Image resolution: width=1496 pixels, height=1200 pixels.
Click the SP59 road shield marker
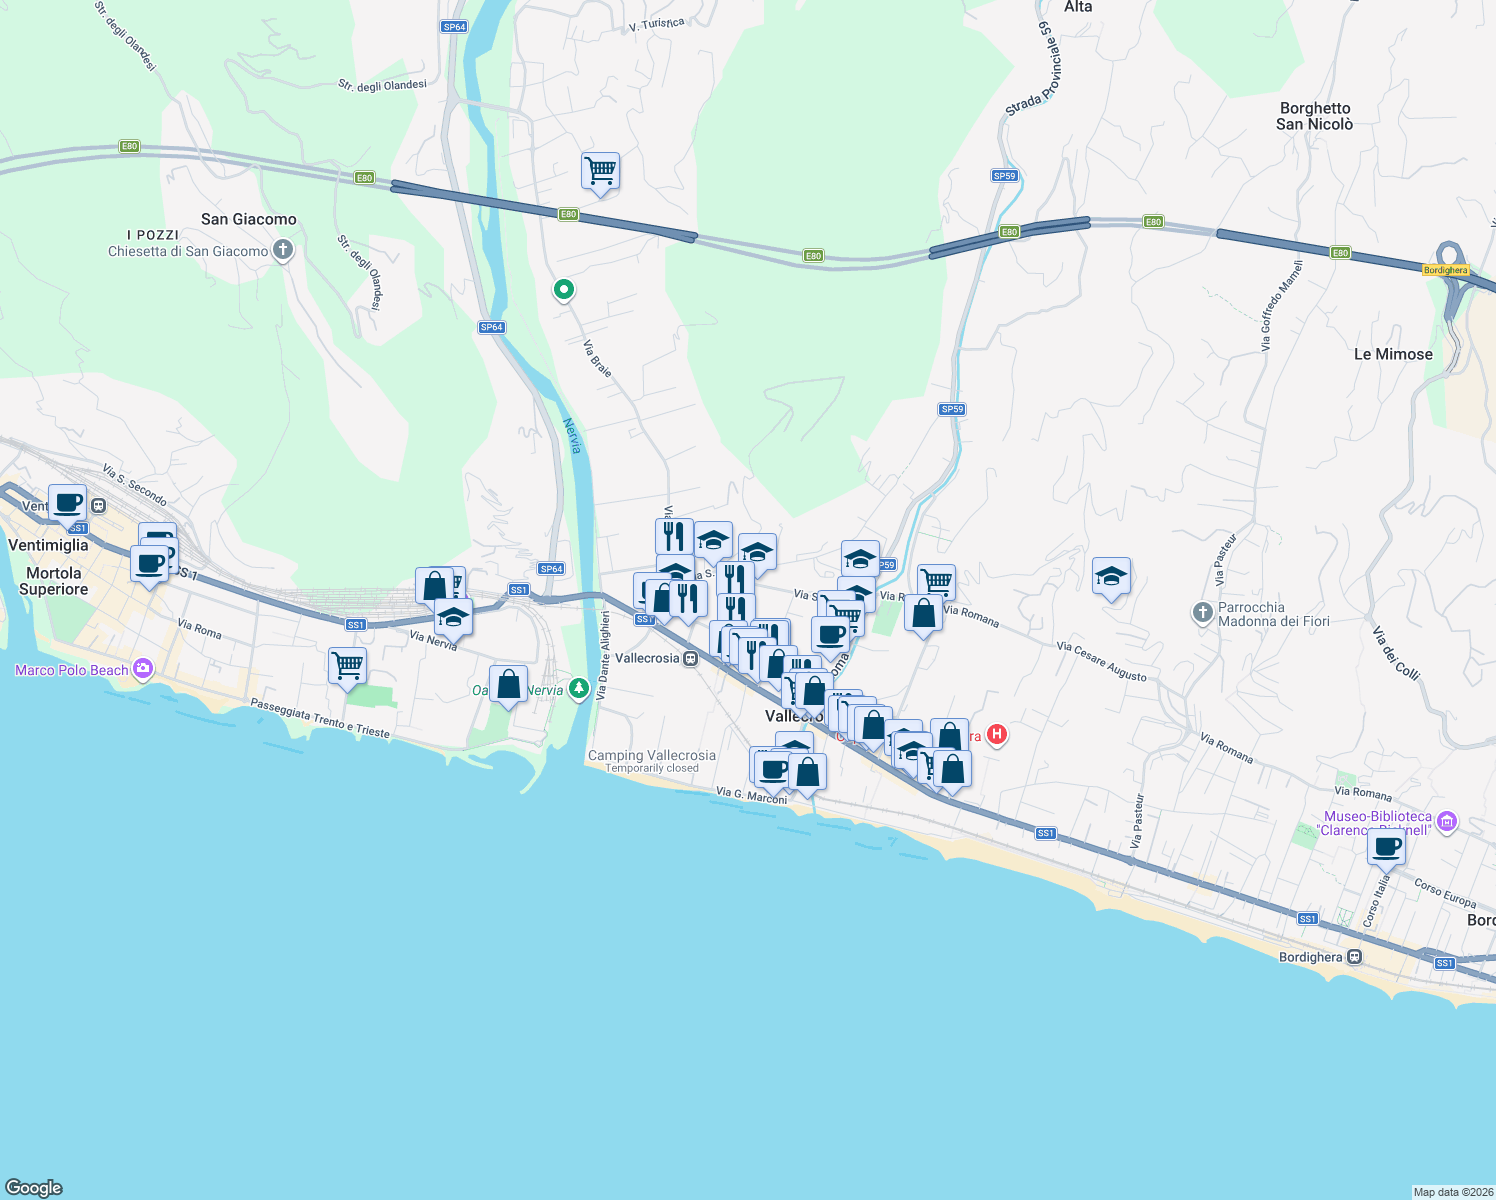[950, 408]
